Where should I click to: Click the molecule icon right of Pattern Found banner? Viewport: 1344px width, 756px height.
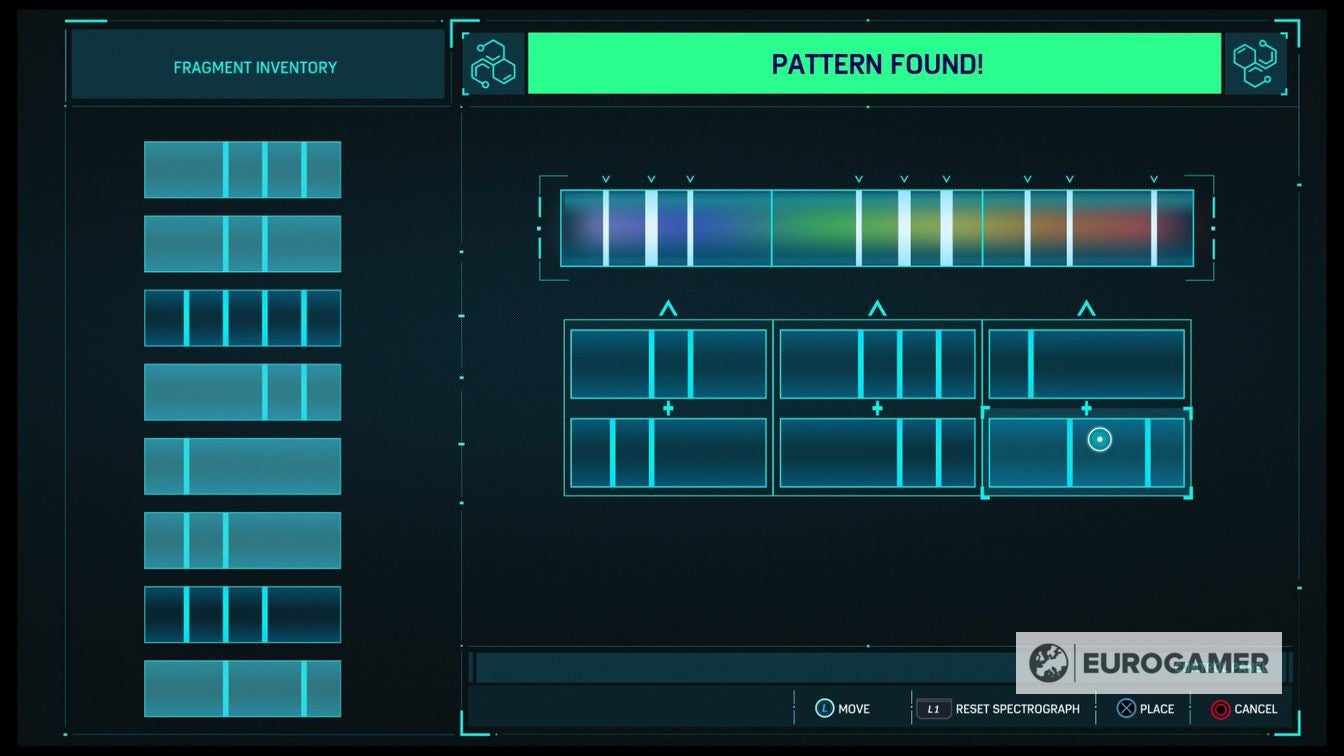(1254, 65)
